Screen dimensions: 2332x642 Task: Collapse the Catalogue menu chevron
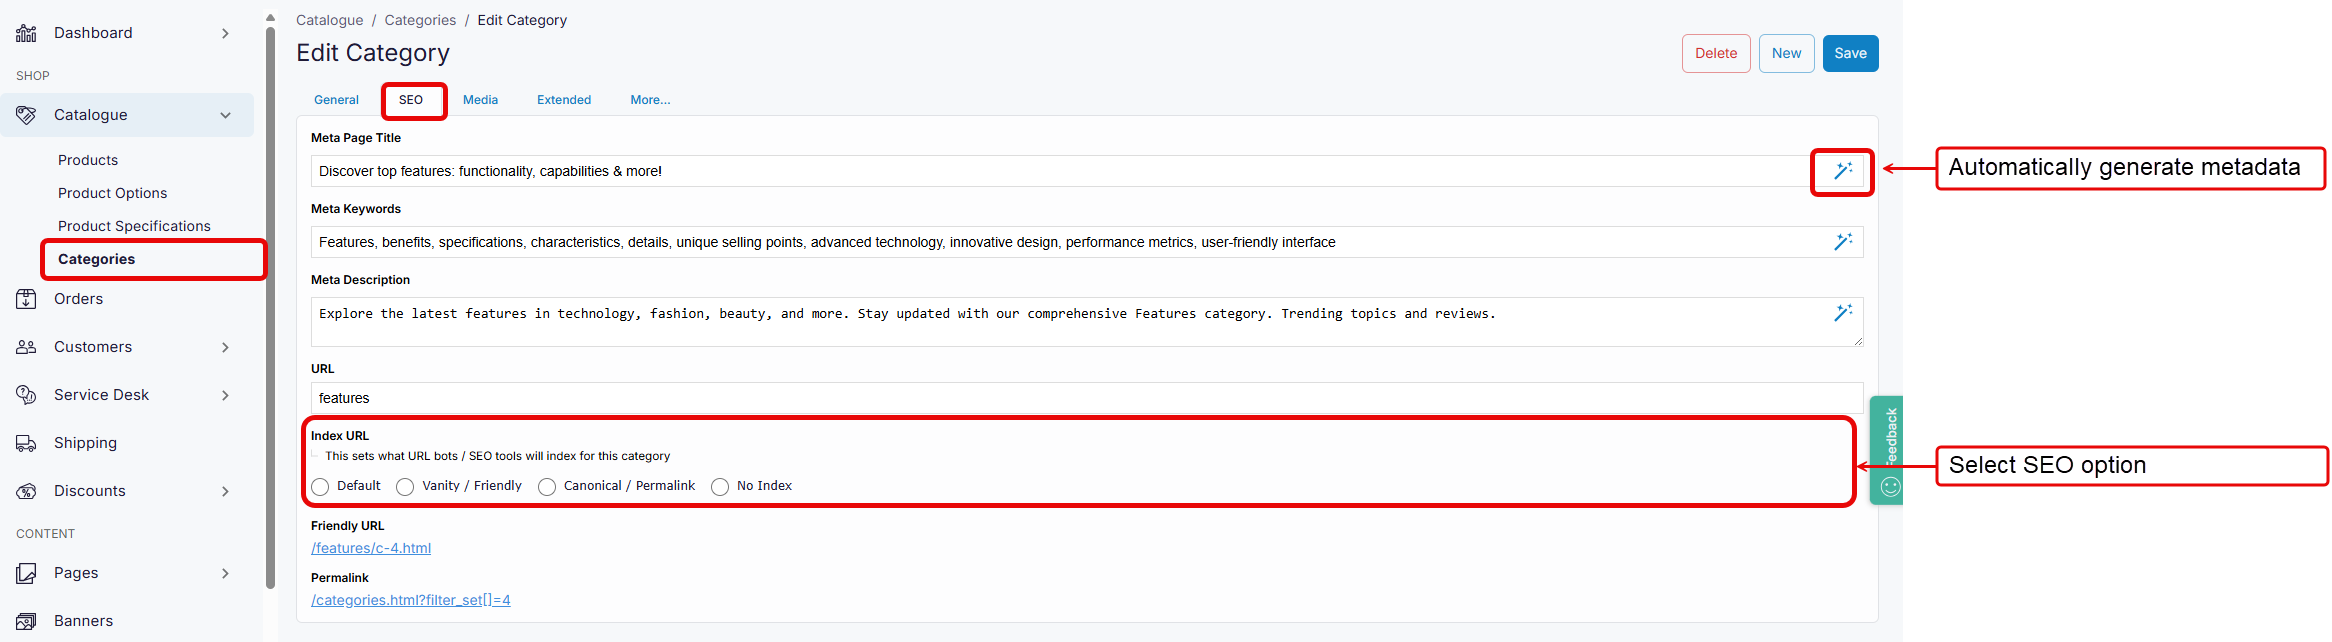coord(225,115)
